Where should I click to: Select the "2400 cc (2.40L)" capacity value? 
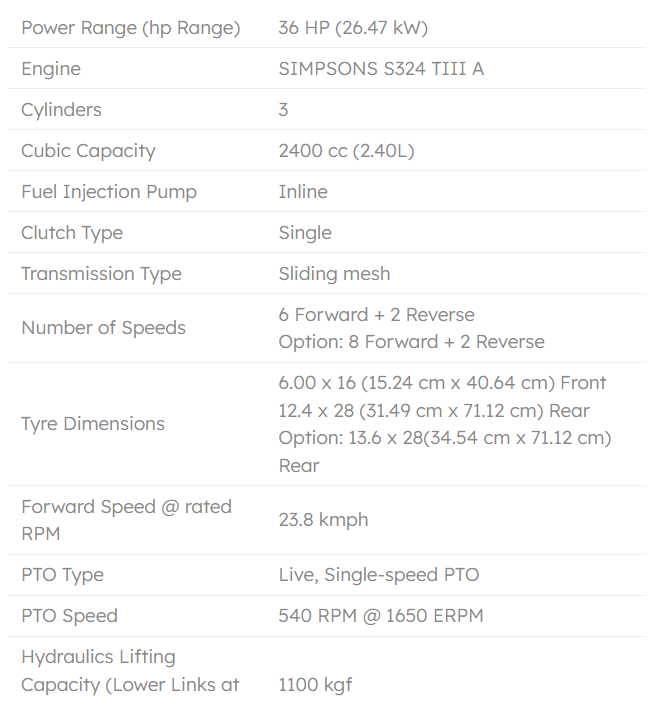click(x=346, y=151)
